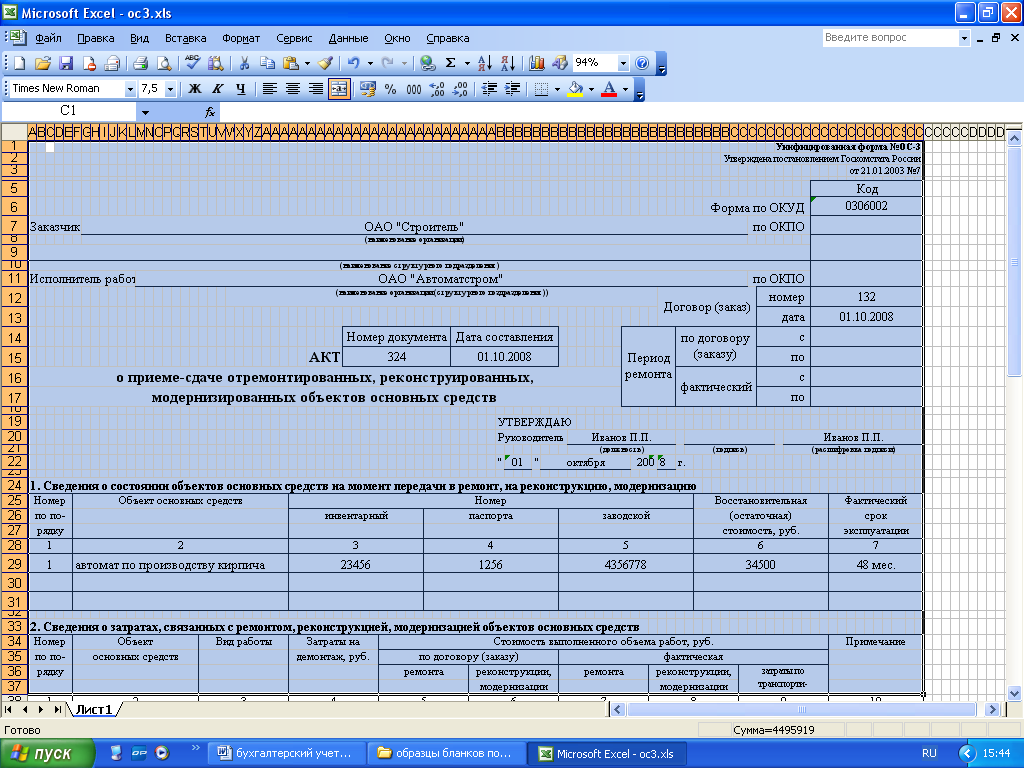Screen dimensions: 1024x768
Task: Expand the font size 7,5 dropdown
Action: (170, 89)
